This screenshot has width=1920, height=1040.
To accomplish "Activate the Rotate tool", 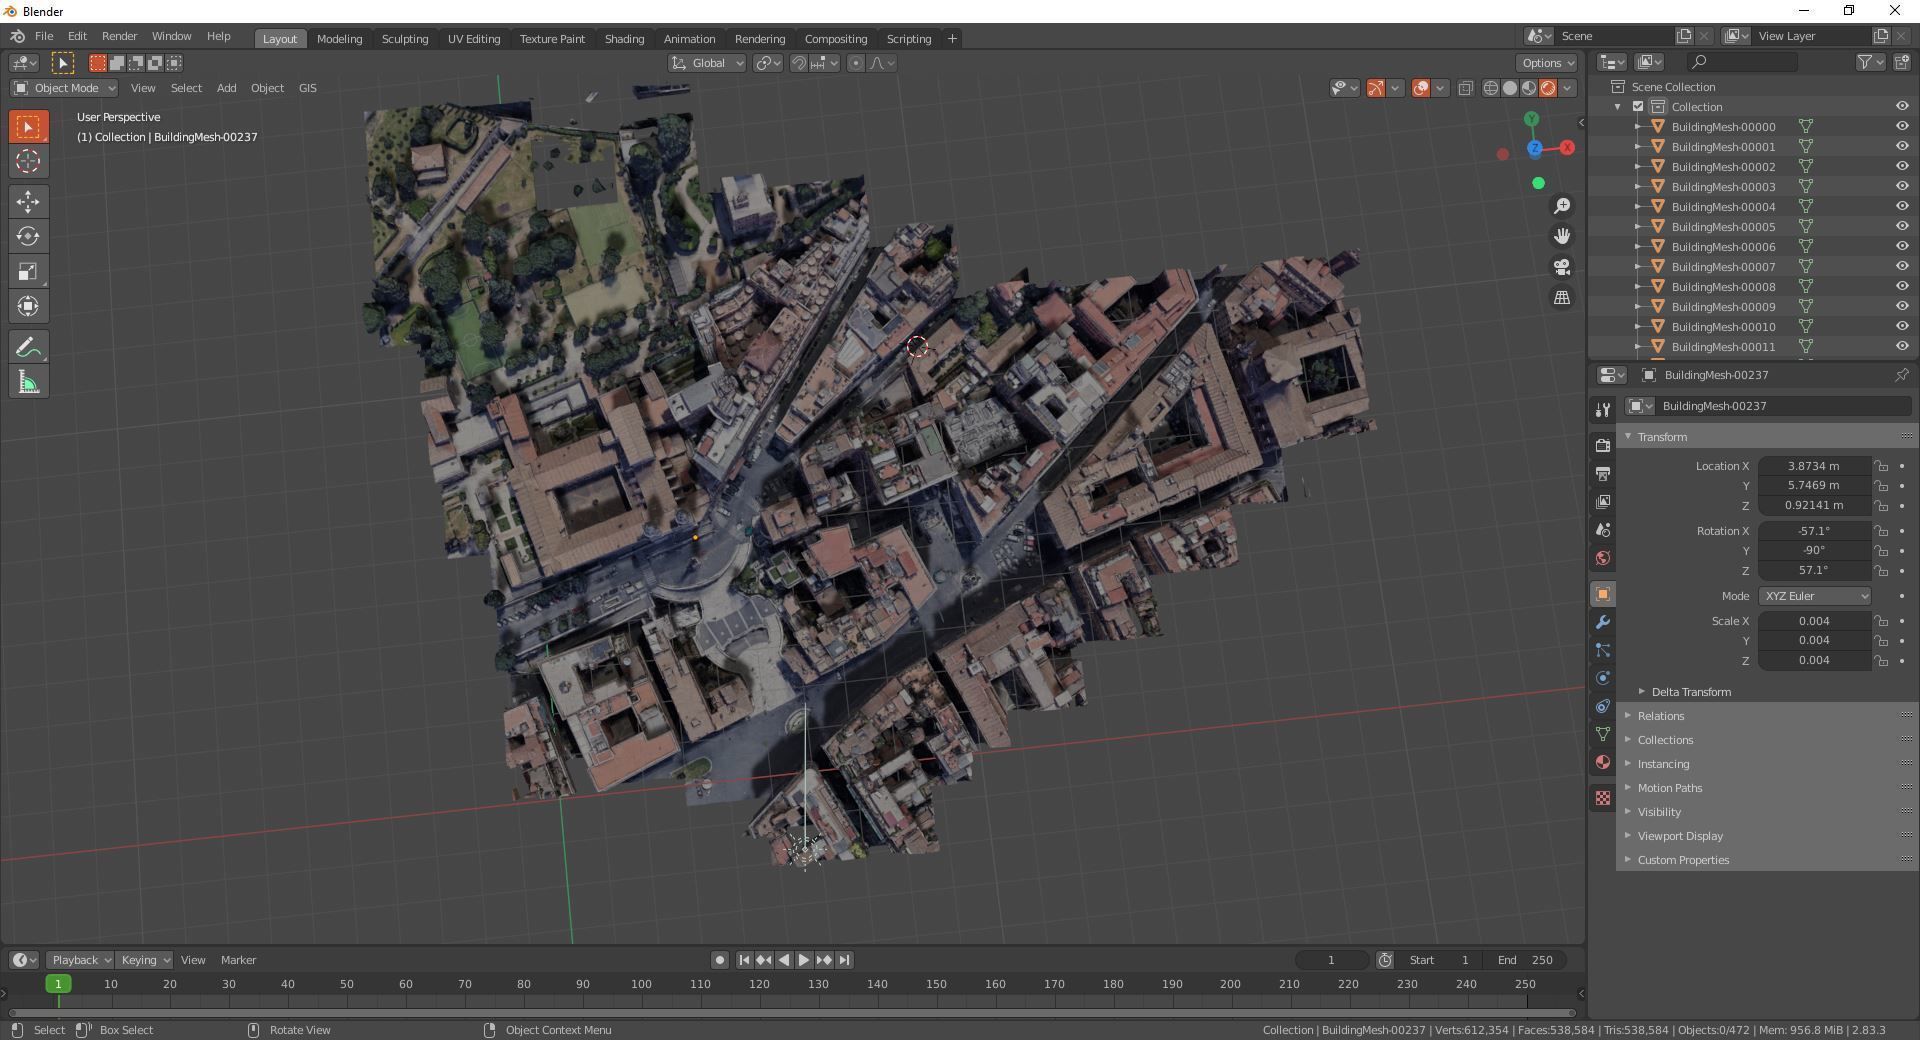I will [28, 236].
